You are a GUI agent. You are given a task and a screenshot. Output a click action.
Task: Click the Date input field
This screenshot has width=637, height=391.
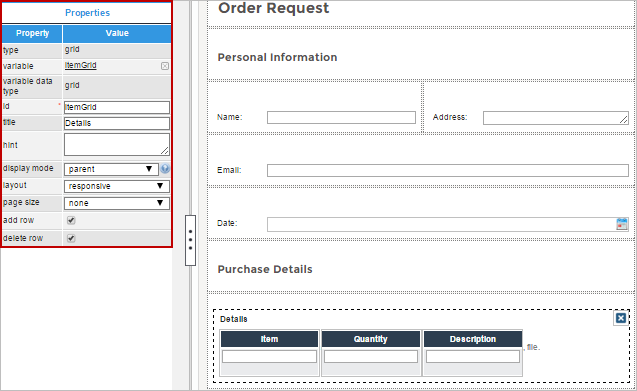[448, 224]
